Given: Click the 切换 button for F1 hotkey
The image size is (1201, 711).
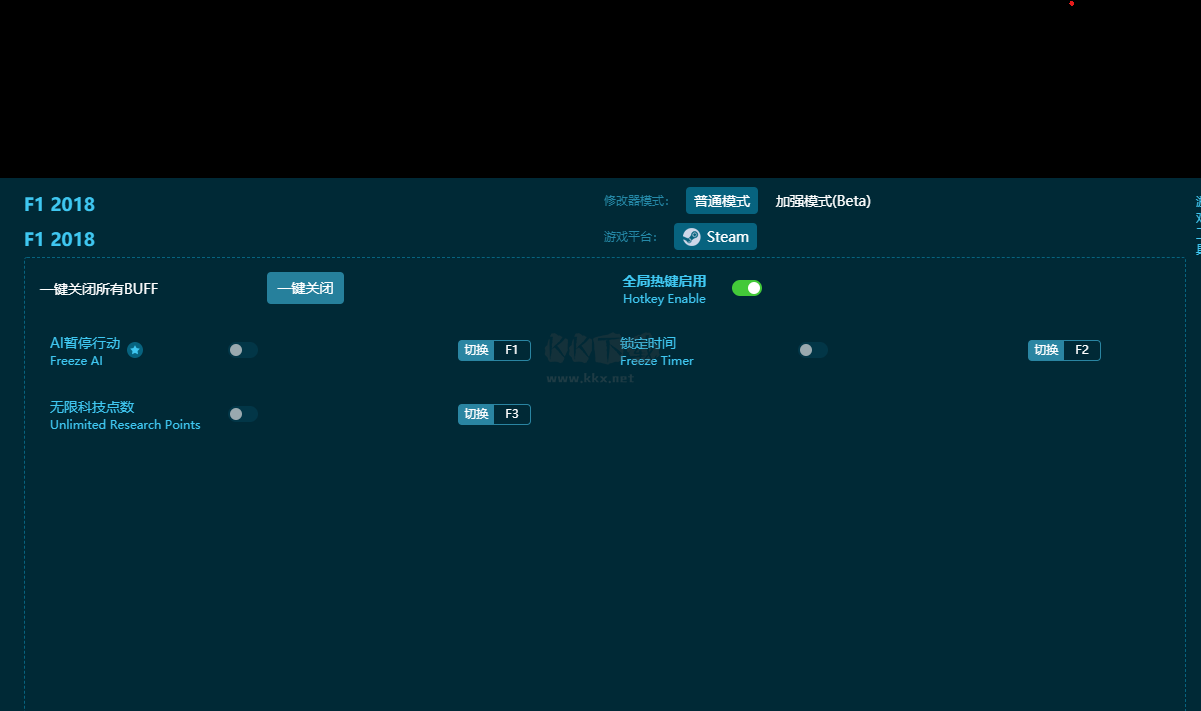Looking at the screenshot, I should click(476, 350).
